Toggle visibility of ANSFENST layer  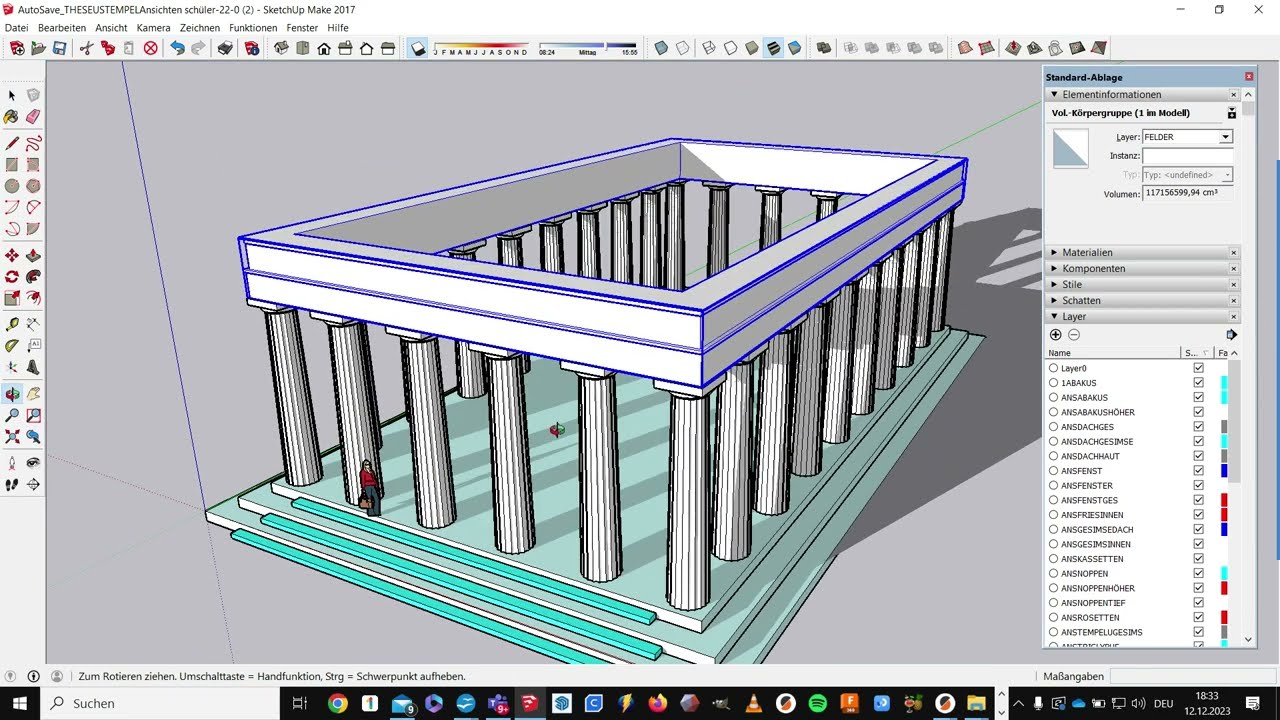pos(1198,471)
